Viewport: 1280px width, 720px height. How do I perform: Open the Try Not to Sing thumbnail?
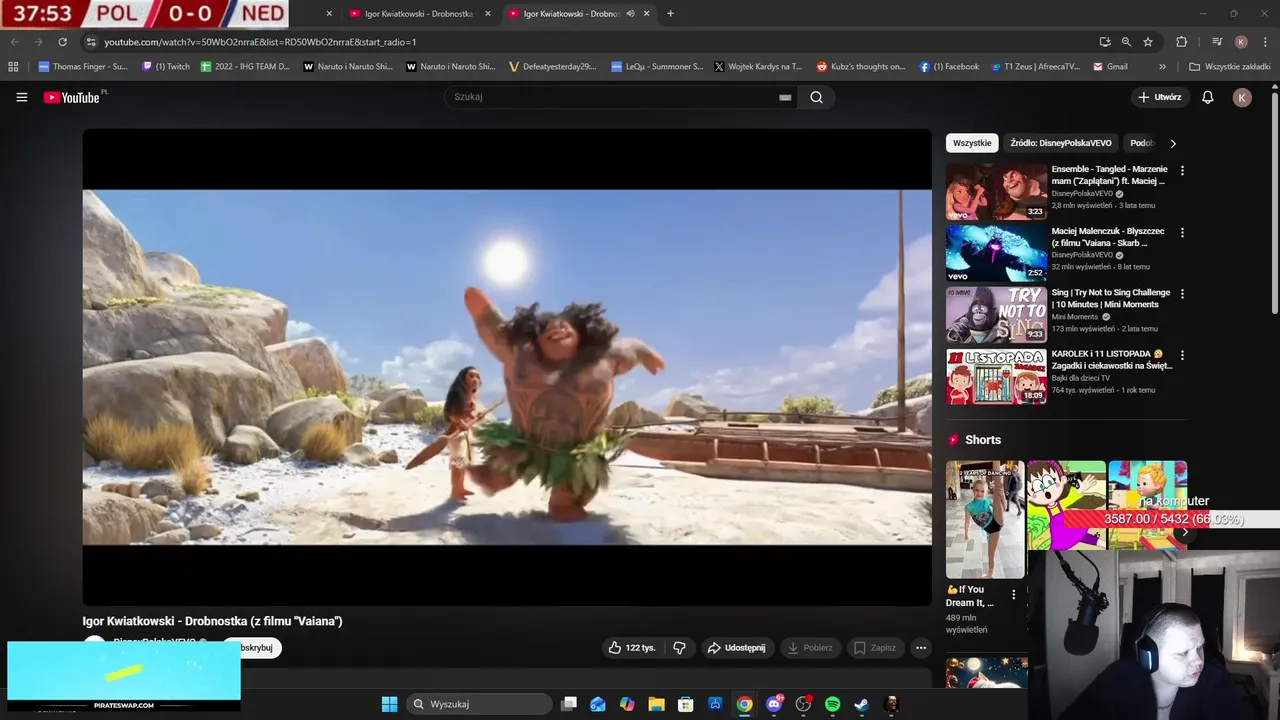click(x=996, y=315)
